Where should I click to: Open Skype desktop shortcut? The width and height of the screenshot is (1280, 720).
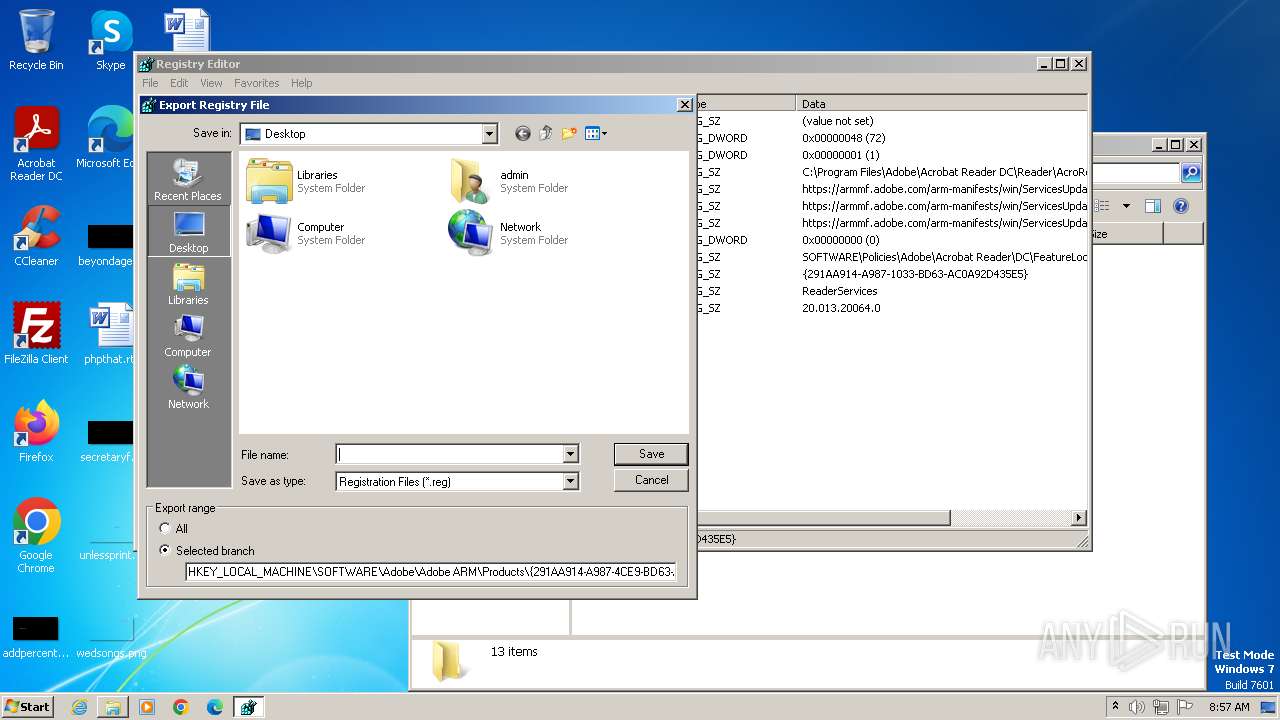point(110,40)
